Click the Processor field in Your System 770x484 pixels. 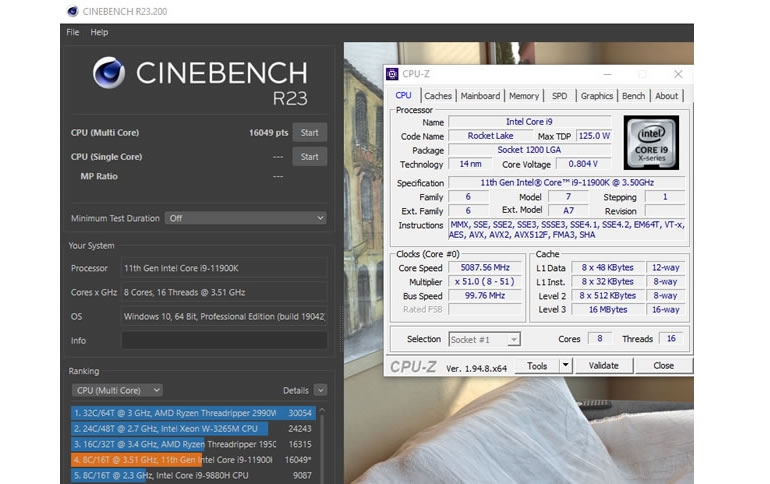coord(224,268)
